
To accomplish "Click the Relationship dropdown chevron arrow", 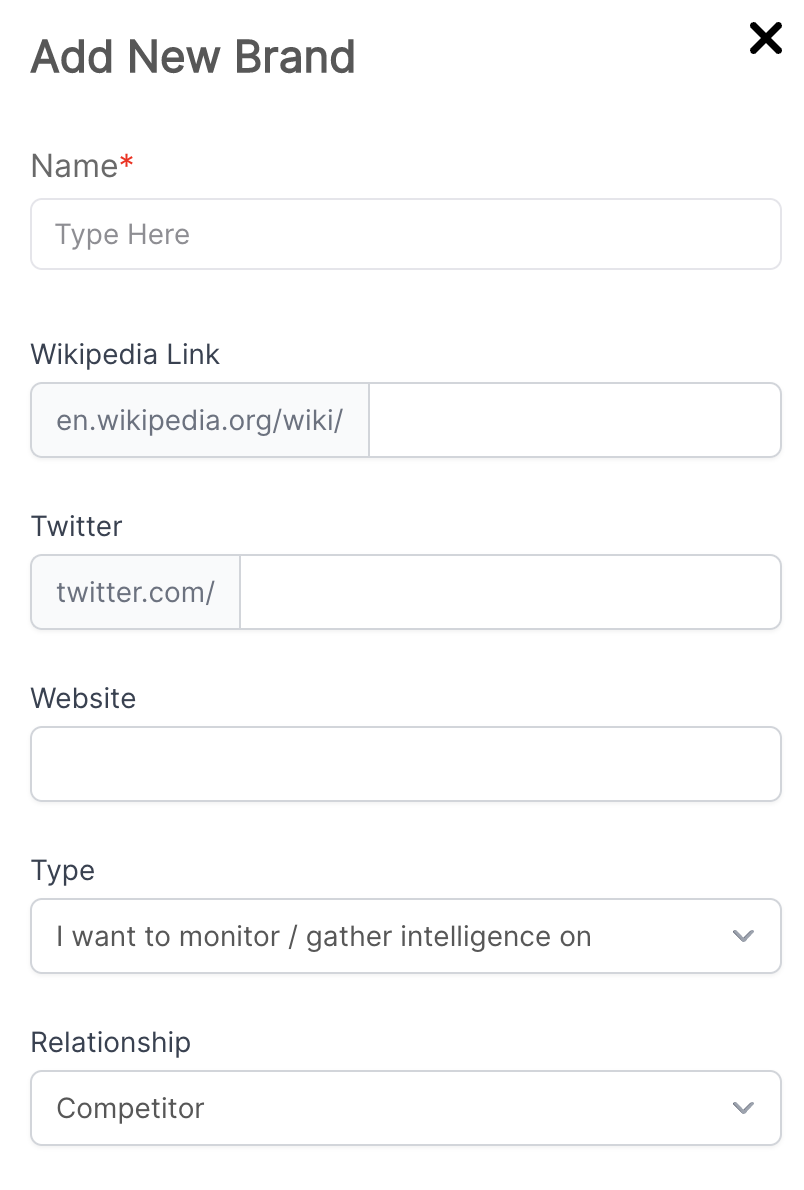I will pyautogui.click(x=742, y=1108).
